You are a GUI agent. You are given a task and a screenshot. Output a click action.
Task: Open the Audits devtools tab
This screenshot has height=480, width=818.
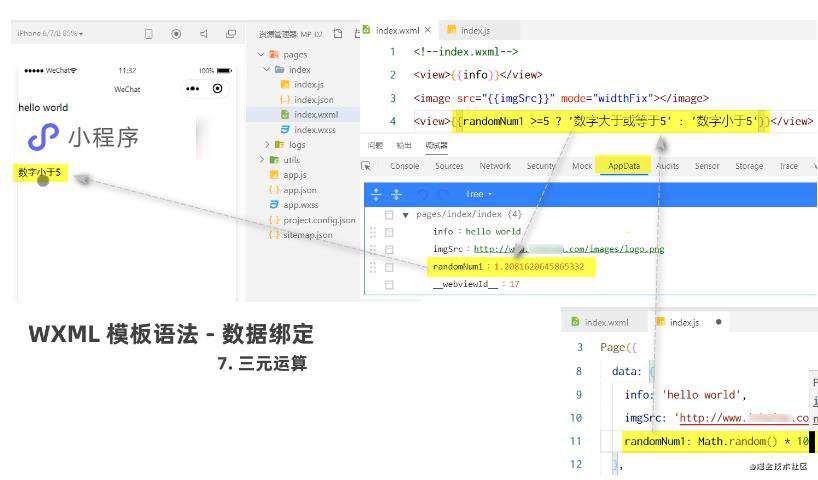coord(667,166)
